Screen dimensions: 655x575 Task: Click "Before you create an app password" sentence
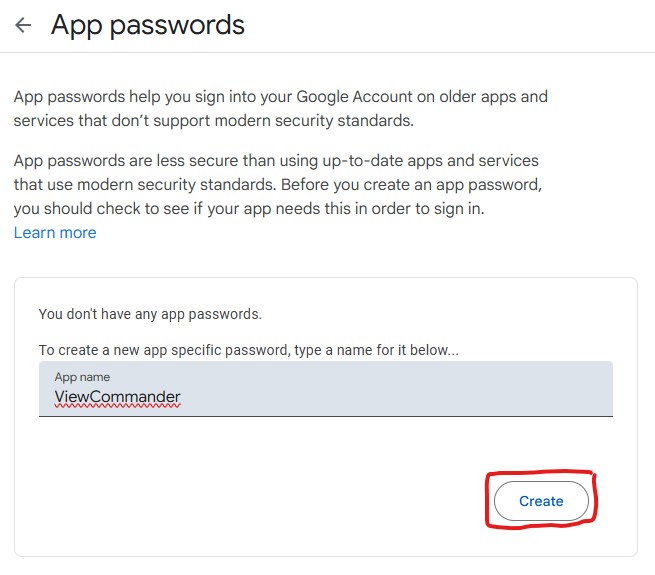(x=410, y=185)
